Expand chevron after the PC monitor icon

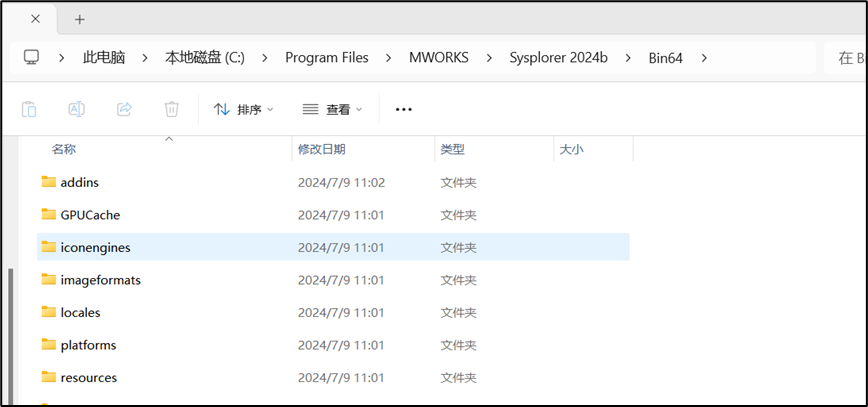[61, 58]
